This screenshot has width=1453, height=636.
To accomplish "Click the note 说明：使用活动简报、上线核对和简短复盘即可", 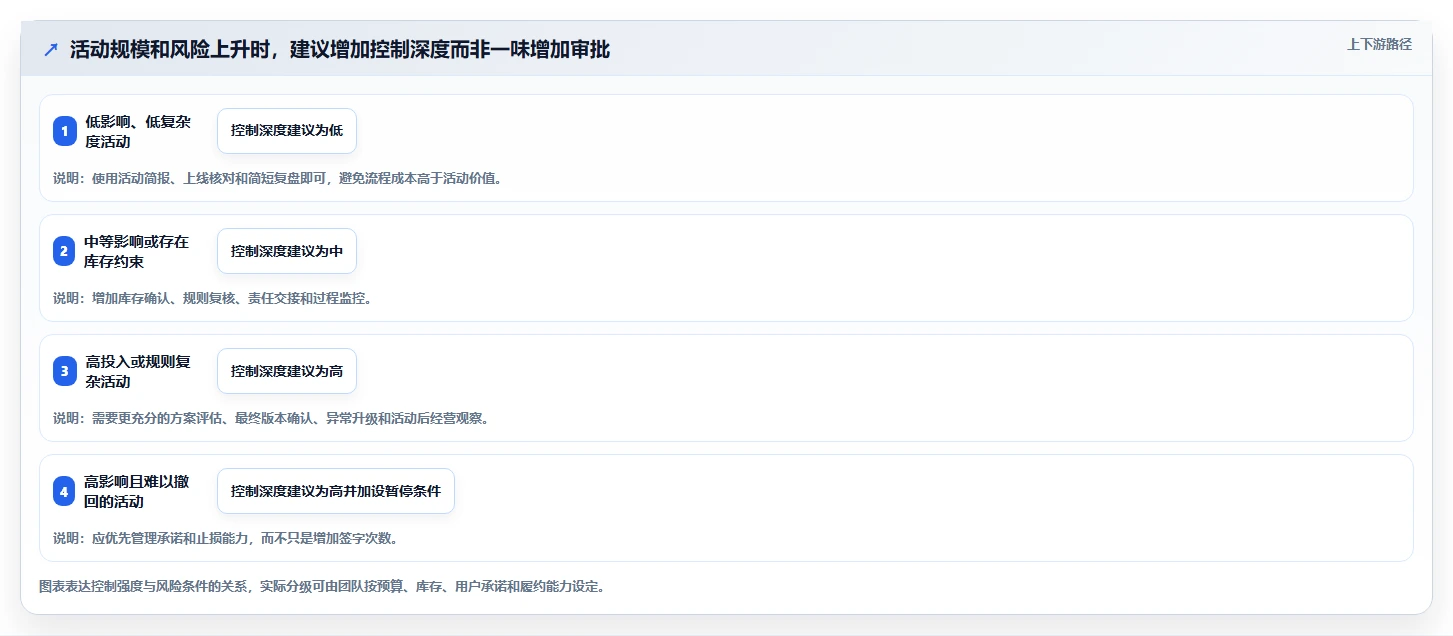I will pos(277,178).
